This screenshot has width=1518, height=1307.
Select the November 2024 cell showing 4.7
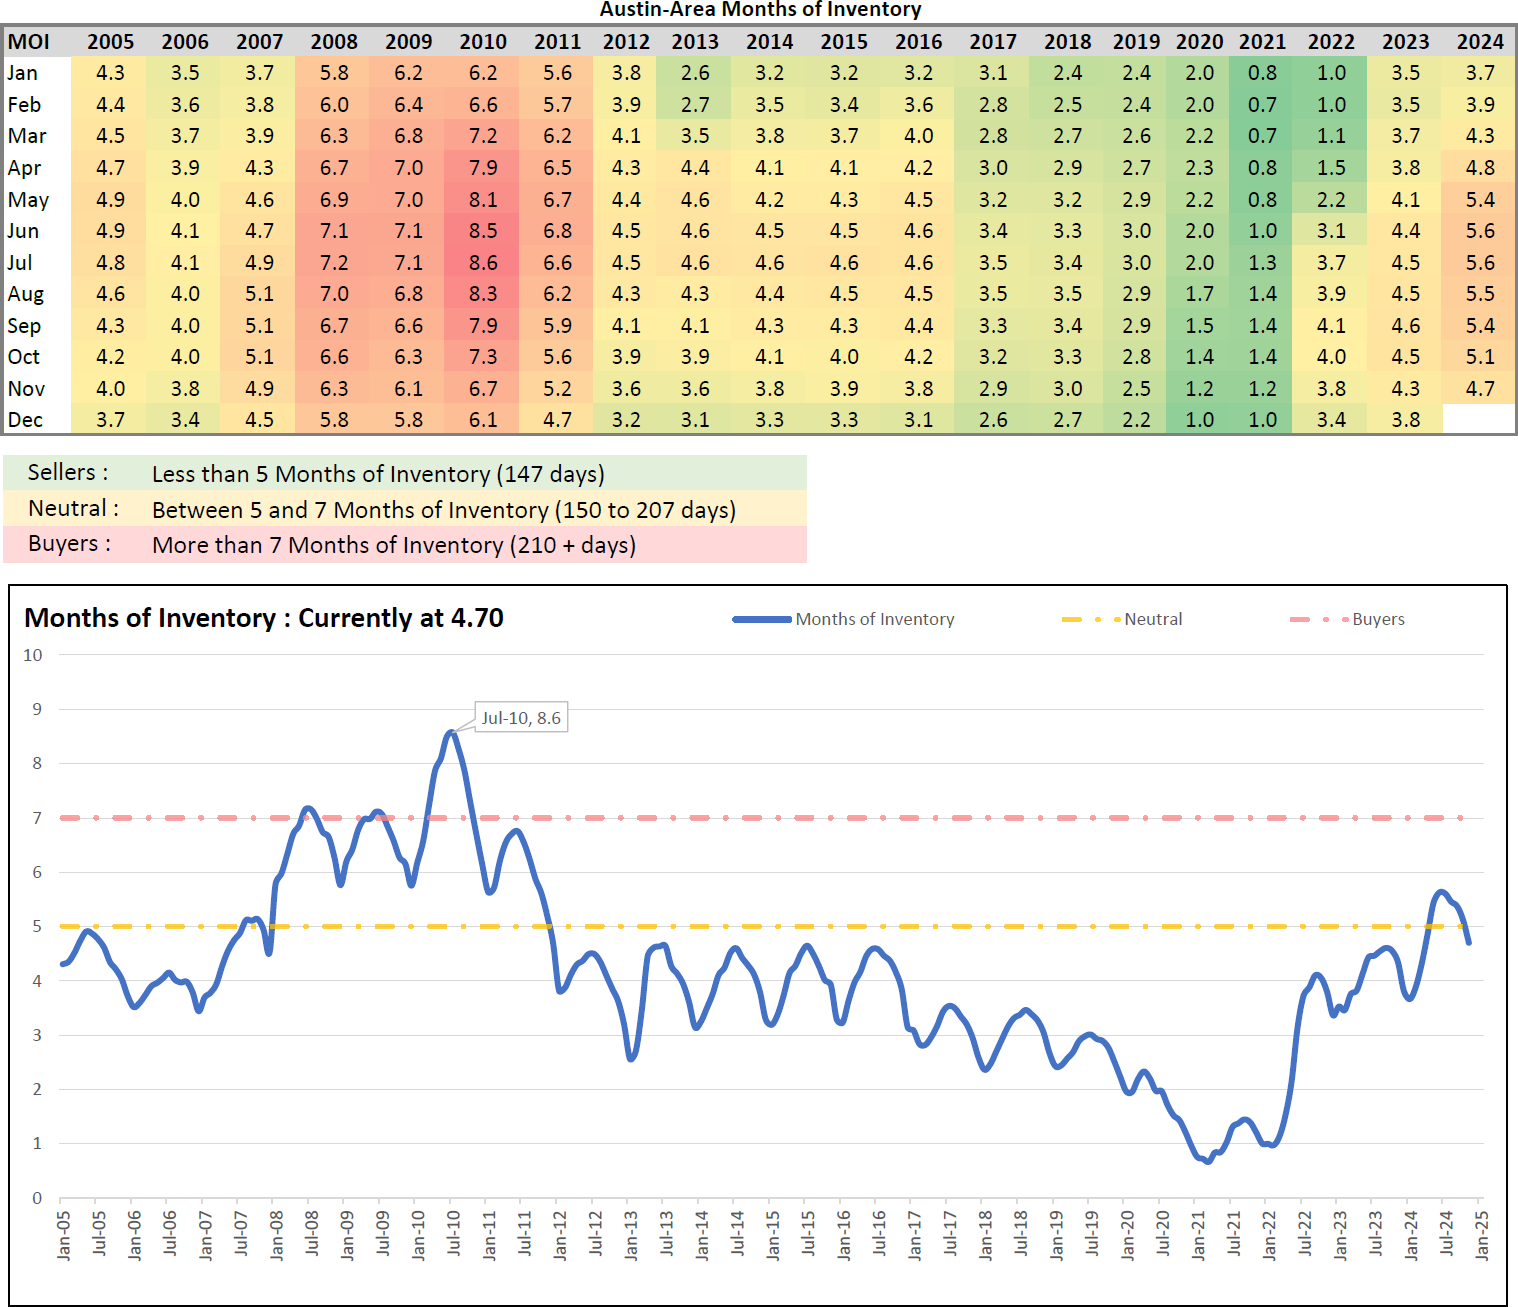click(x=1480, y=389)
